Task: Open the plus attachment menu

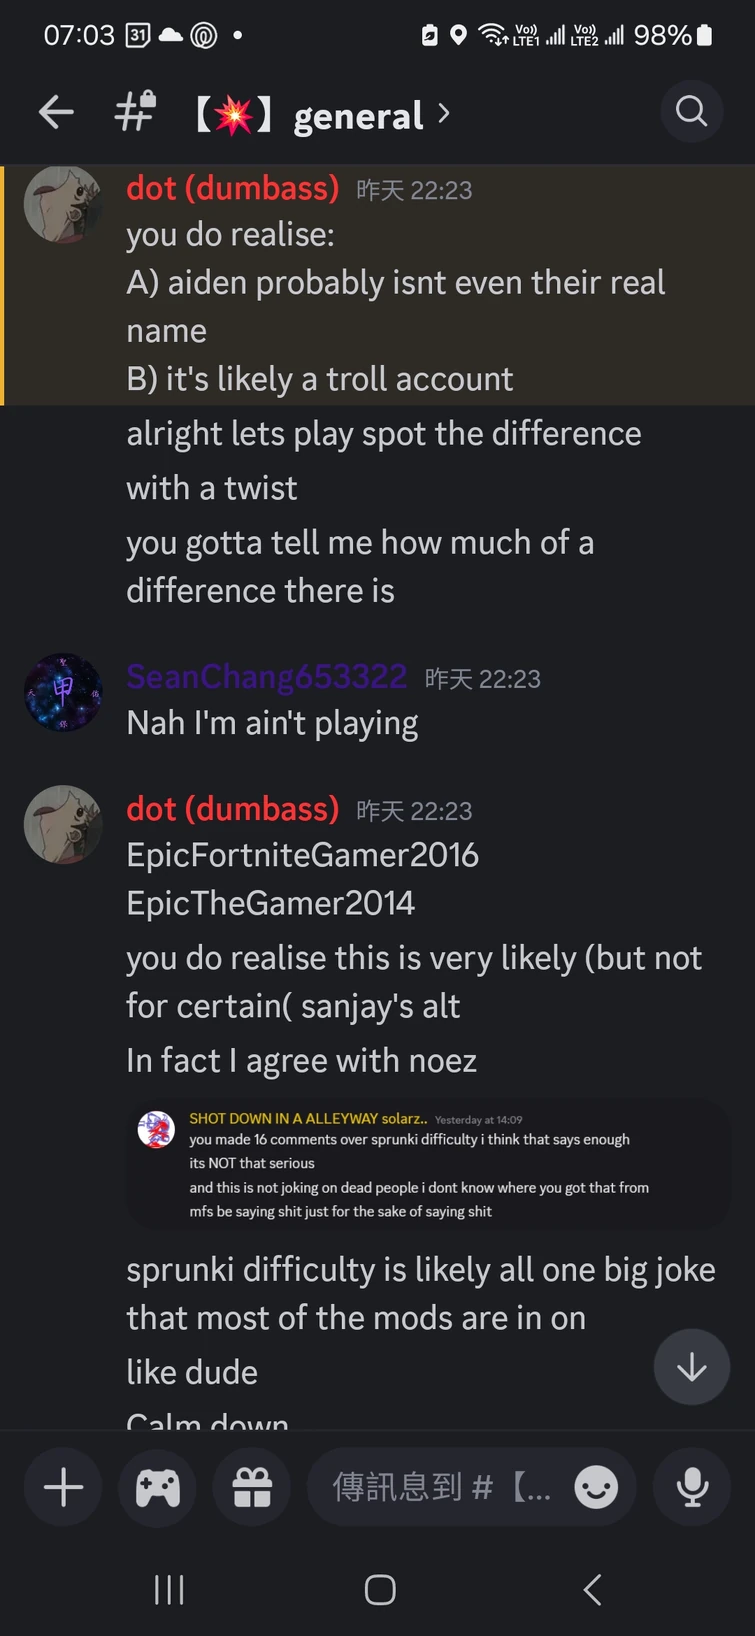Action: click(63, 1487)
